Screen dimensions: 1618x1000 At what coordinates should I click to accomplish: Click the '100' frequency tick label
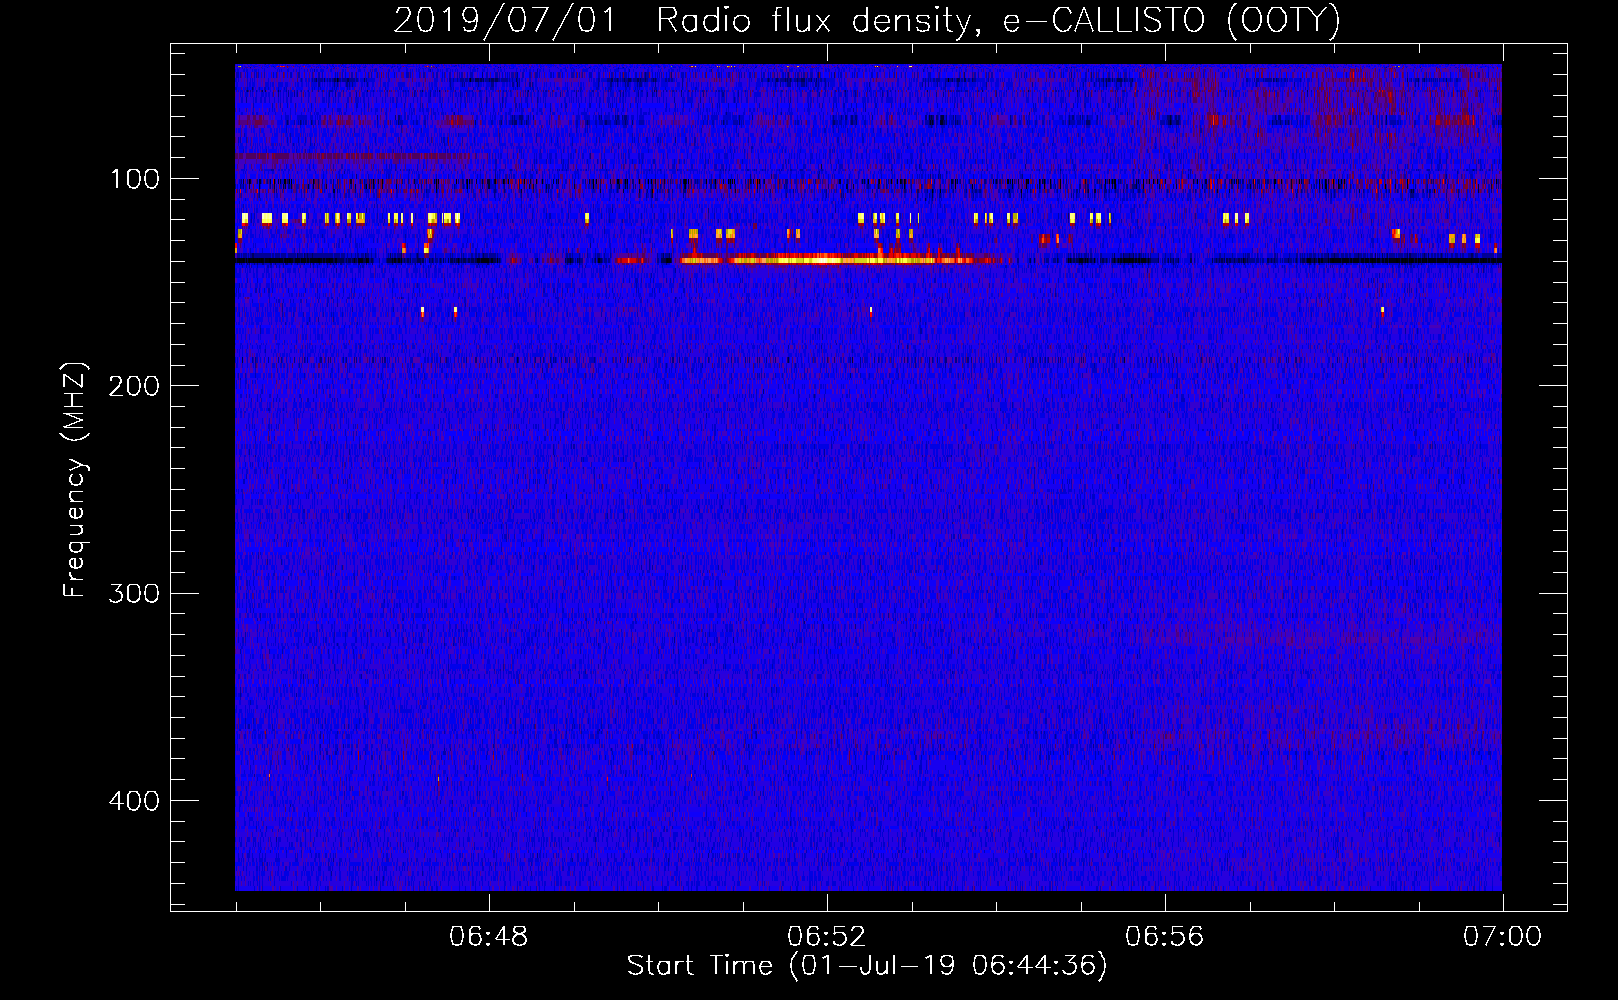[135, 179]
